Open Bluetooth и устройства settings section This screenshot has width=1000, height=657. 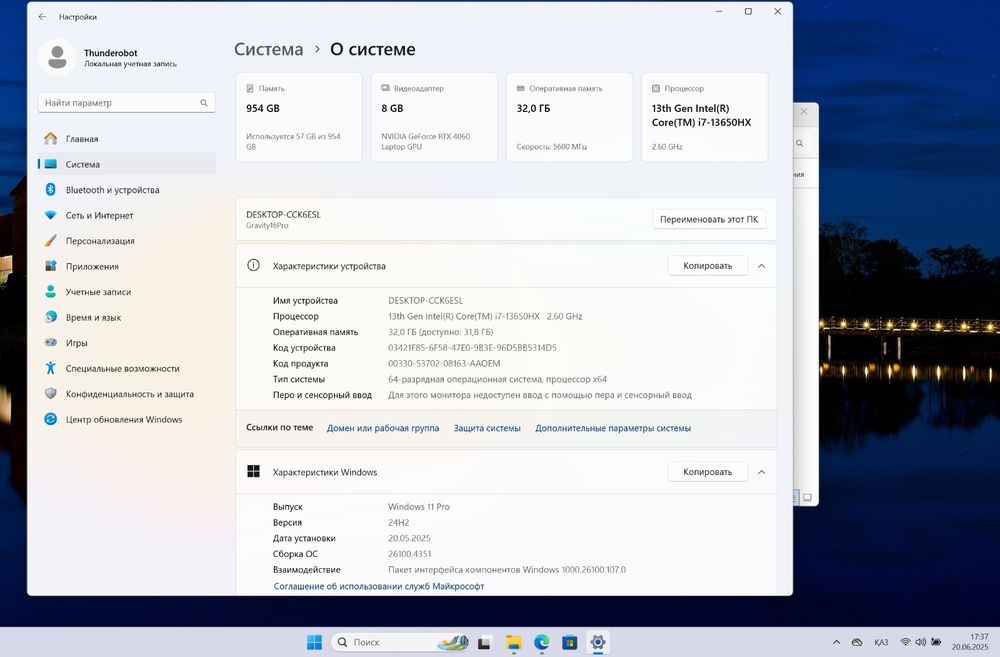(112, 190)
